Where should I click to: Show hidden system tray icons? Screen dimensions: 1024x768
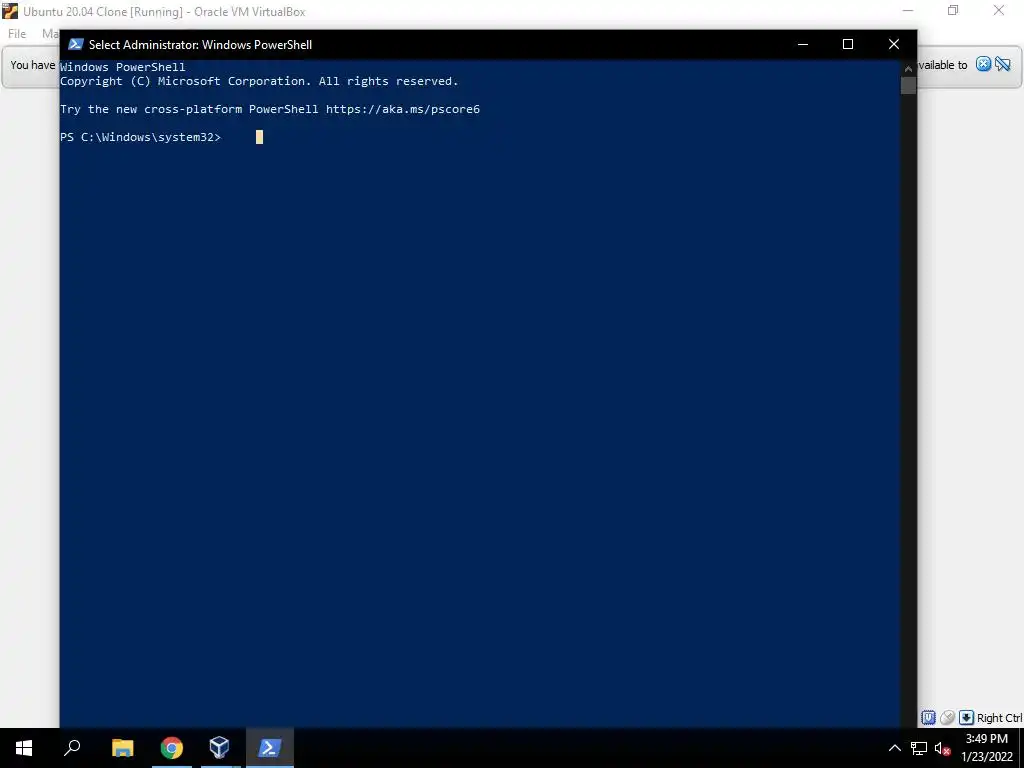[895, 748]
